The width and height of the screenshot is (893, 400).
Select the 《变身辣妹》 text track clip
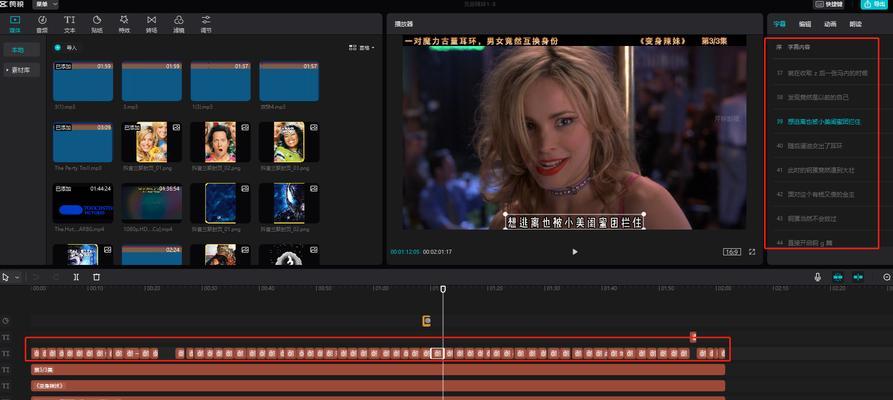[378, 386]
